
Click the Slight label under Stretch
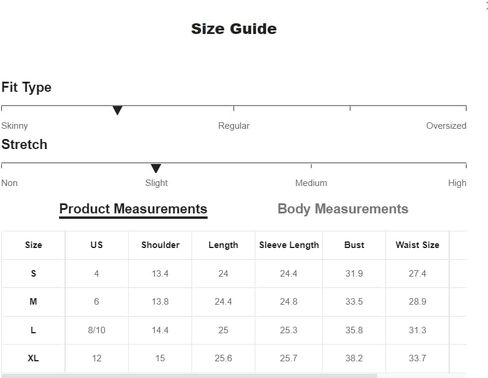(156, 183)
